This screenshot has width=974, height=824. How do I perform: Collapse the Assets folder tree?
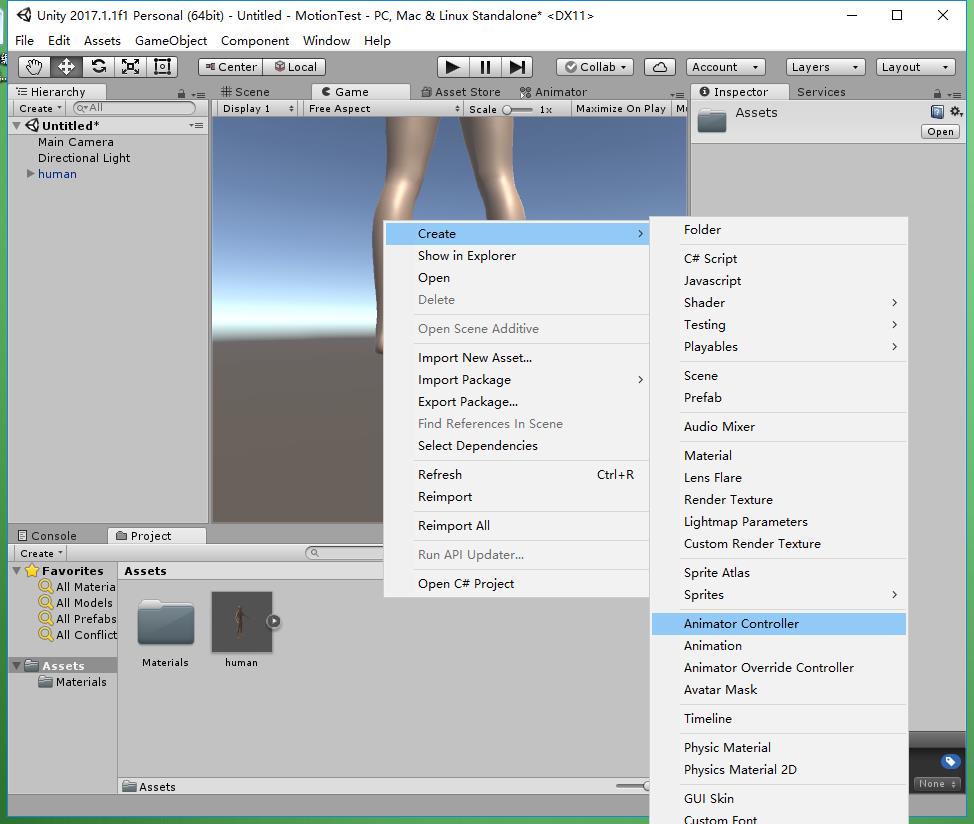click(17, 666)
